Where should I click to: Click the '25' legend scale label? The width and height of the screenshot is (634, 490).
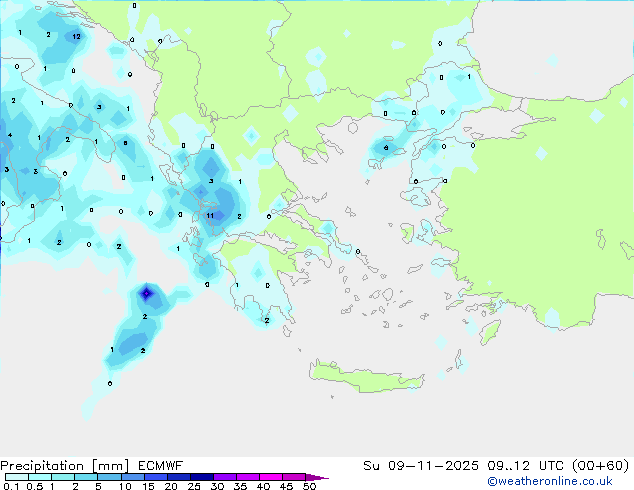194,486
